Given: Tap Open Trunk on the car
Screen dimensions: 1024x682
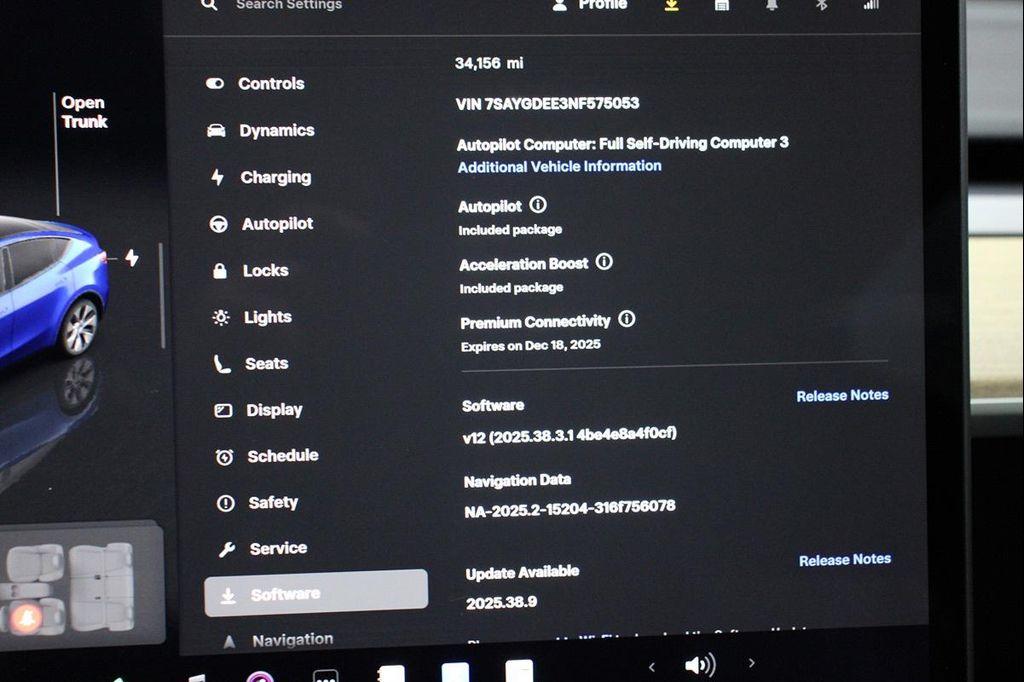Looking at the screenshot, I should (x=84, y=112).
